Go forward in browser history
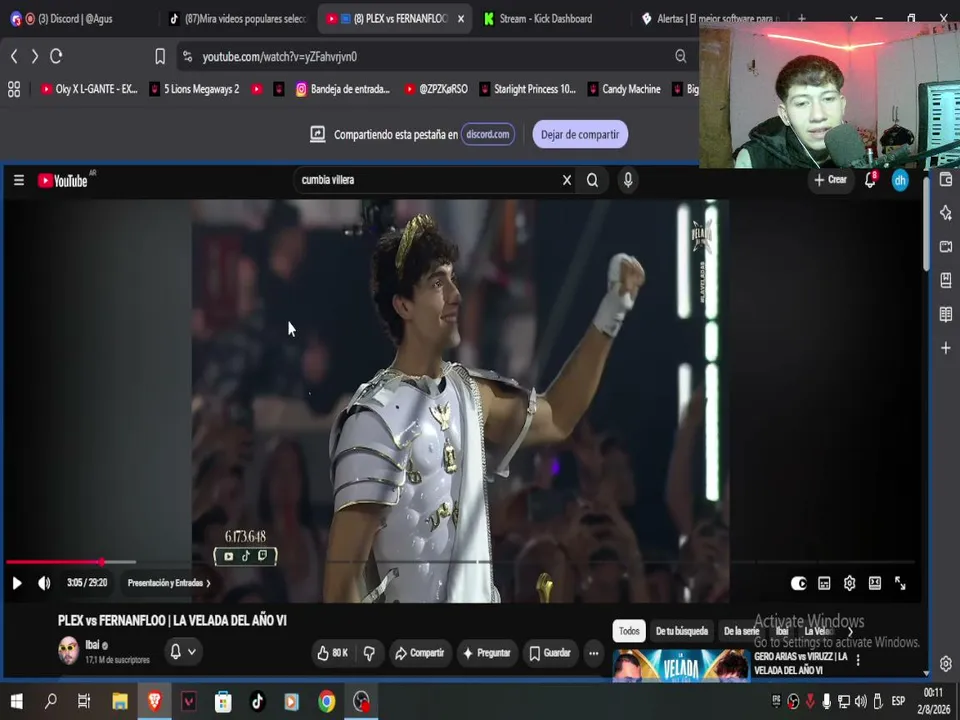This screenshot has width=960, height=720. 35,57
